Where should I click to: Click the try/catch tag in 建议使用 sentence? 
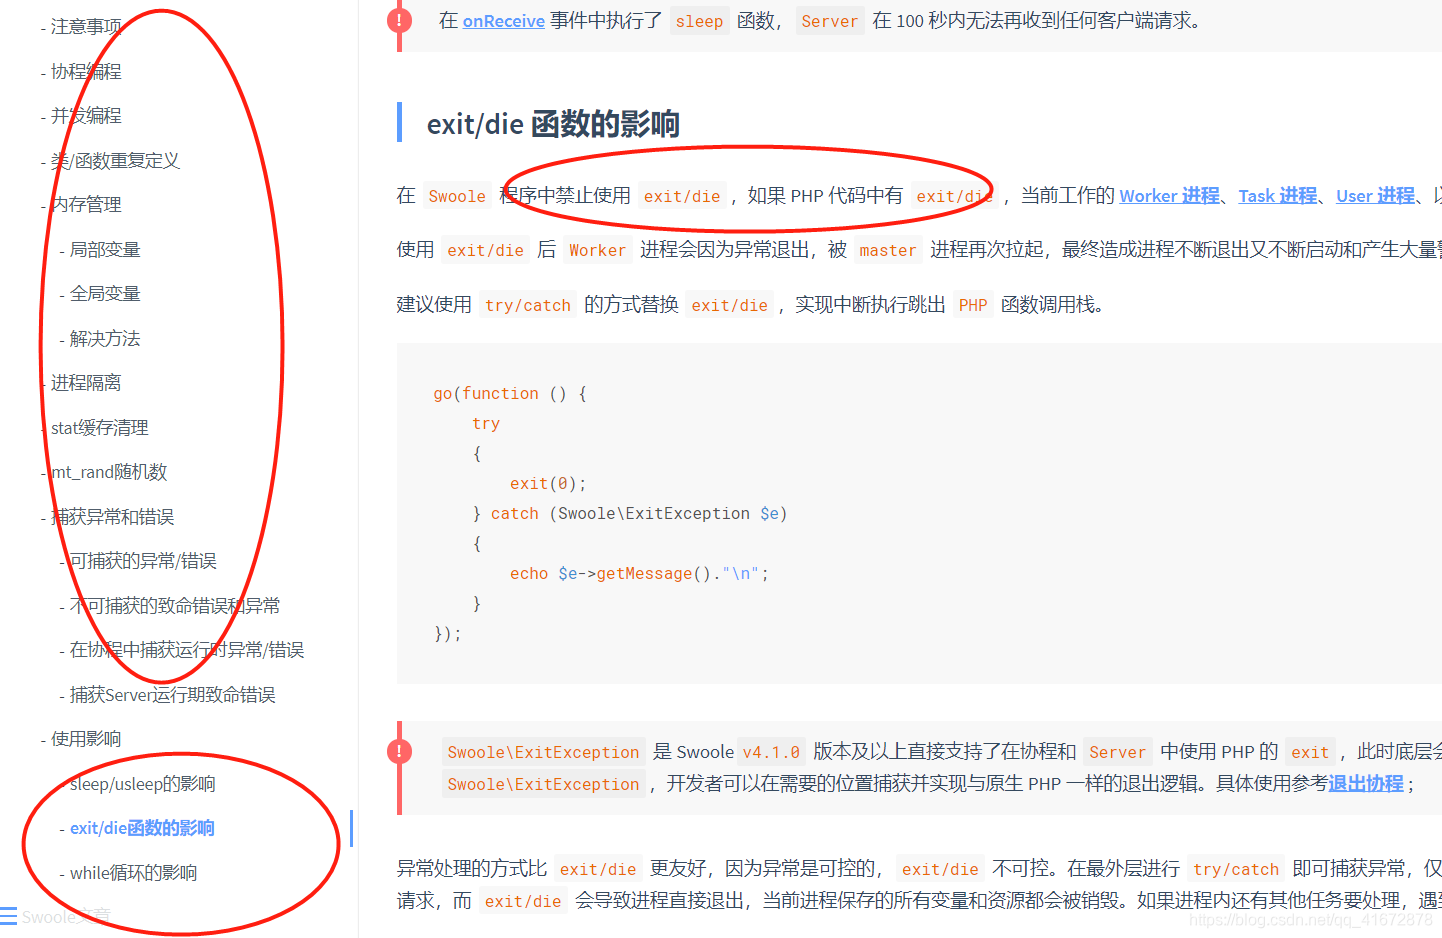(528, 305)
